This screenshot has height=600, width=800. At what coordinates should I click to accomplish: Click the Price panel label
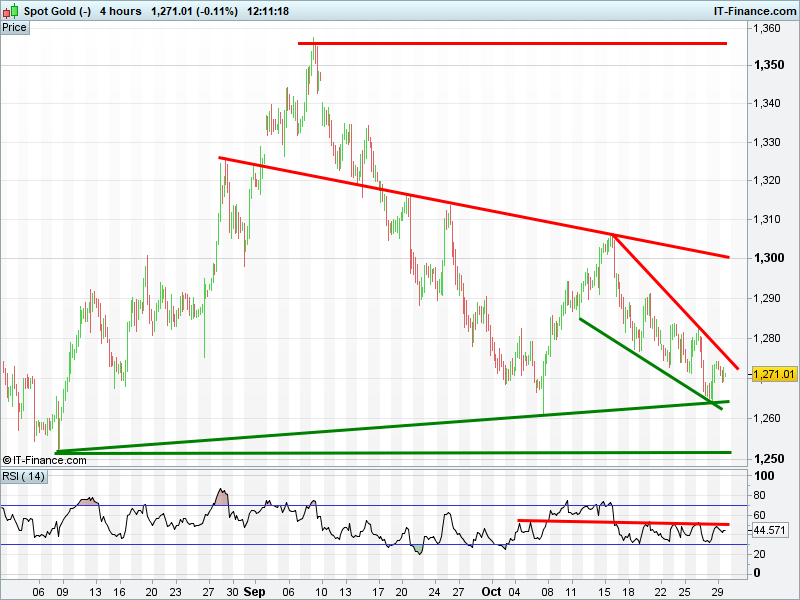[14, 28]
